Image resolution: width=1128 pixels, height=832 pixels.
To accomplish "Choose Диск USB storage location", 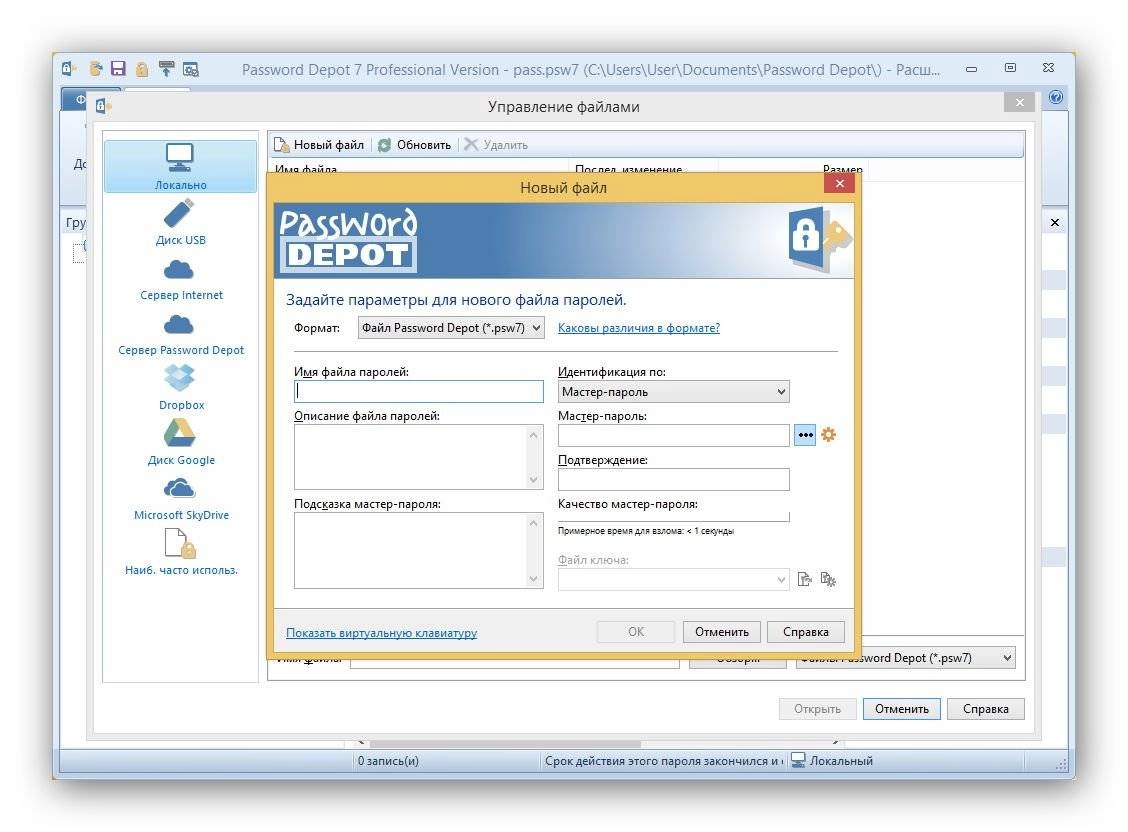I will [180, 223].
